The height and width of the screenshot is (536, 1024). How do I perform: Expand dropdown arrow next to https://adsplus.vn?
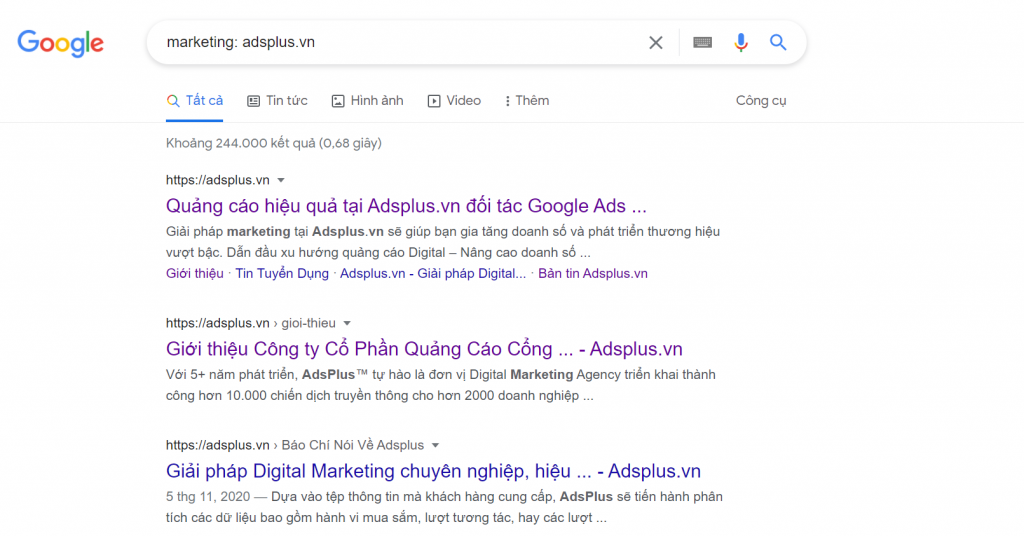click(281, 180)
